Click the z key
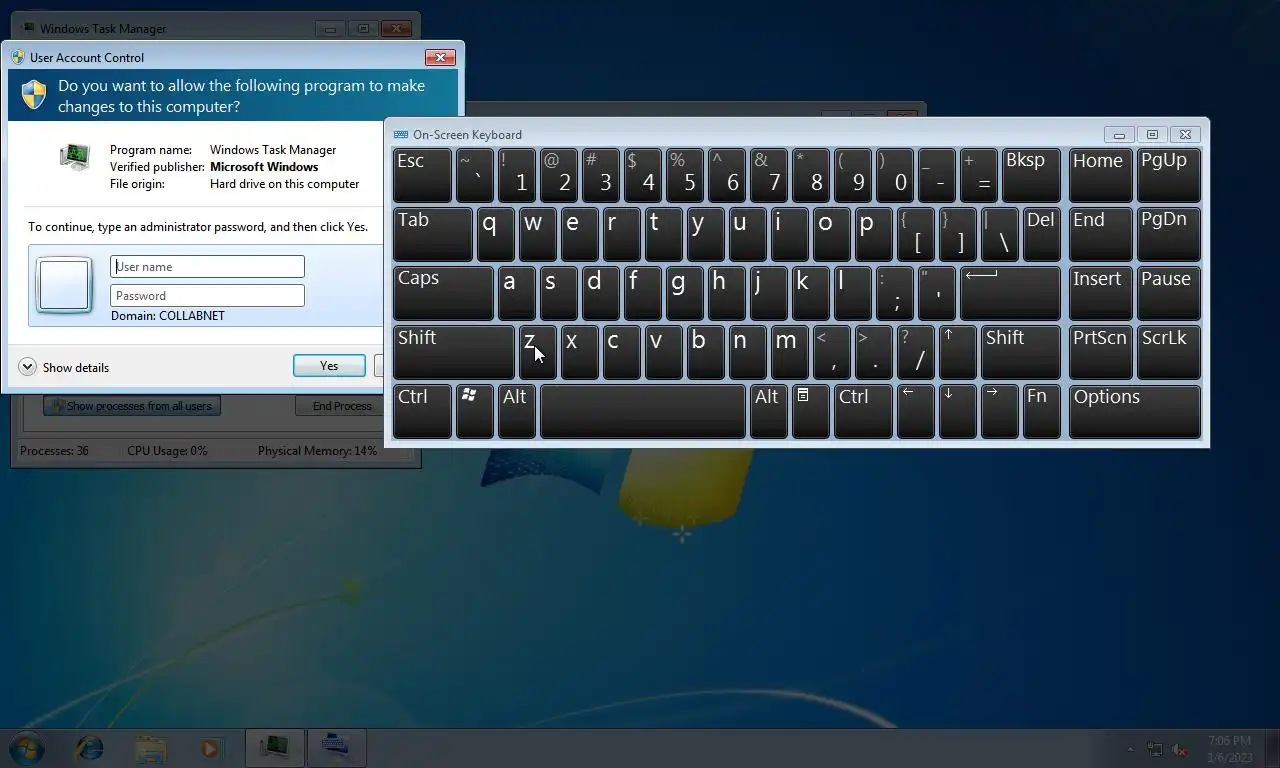The width and height of the screenshot is (1280, 768). (x=537, y=352)
